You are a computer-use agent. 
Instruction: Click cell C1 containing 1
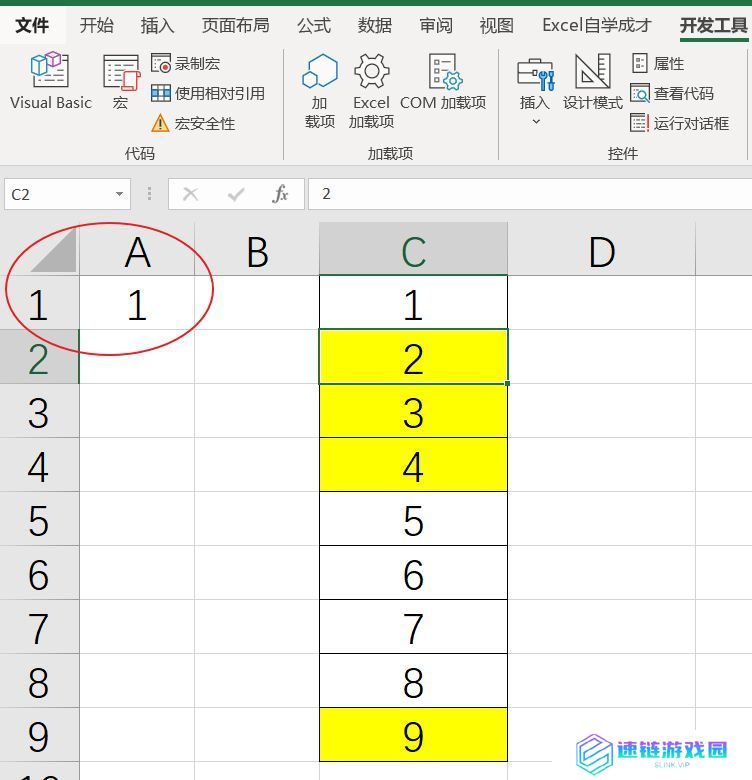click(x=413, y=302)
